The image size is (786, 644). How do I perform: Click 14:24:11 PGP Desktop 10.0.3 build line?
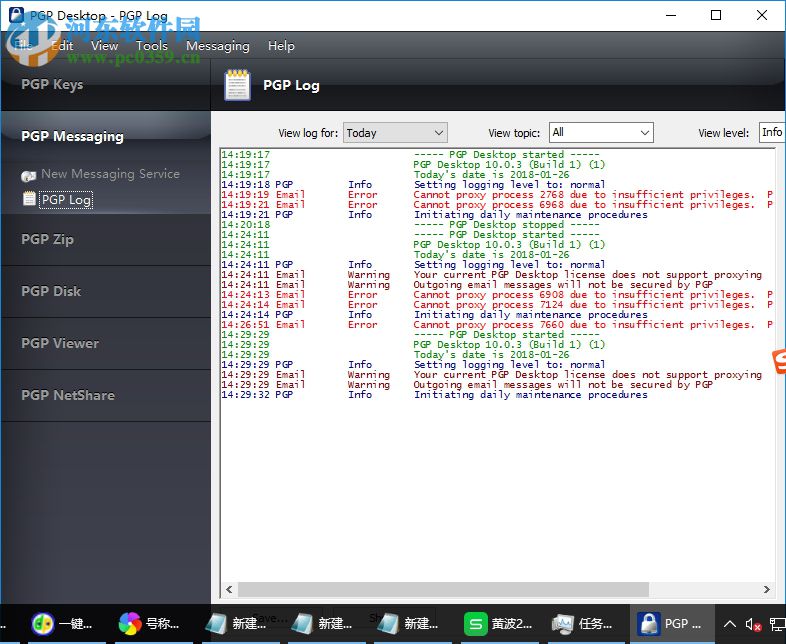point(413,245)
